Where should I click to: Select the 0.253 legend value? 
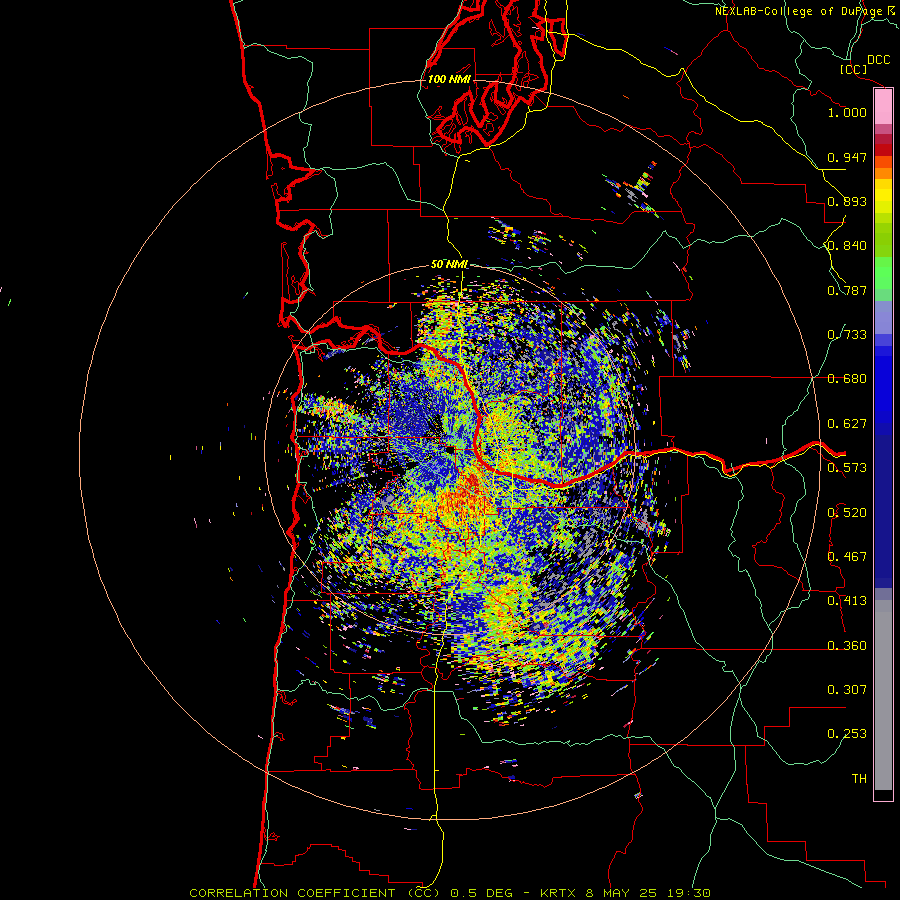point(847,734)
